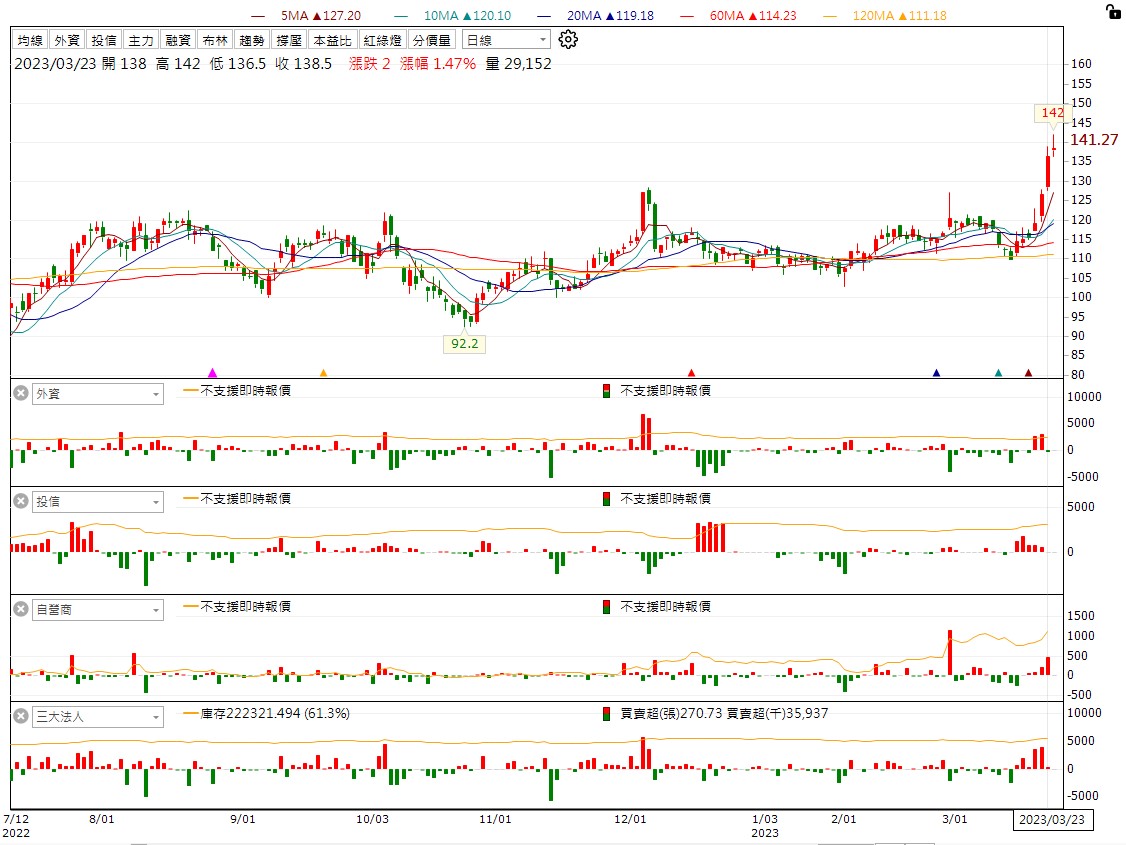Toggle the 紅綠燈 indicator overlay
This screenshot has height=845, width=1126.
coord(383,40)
